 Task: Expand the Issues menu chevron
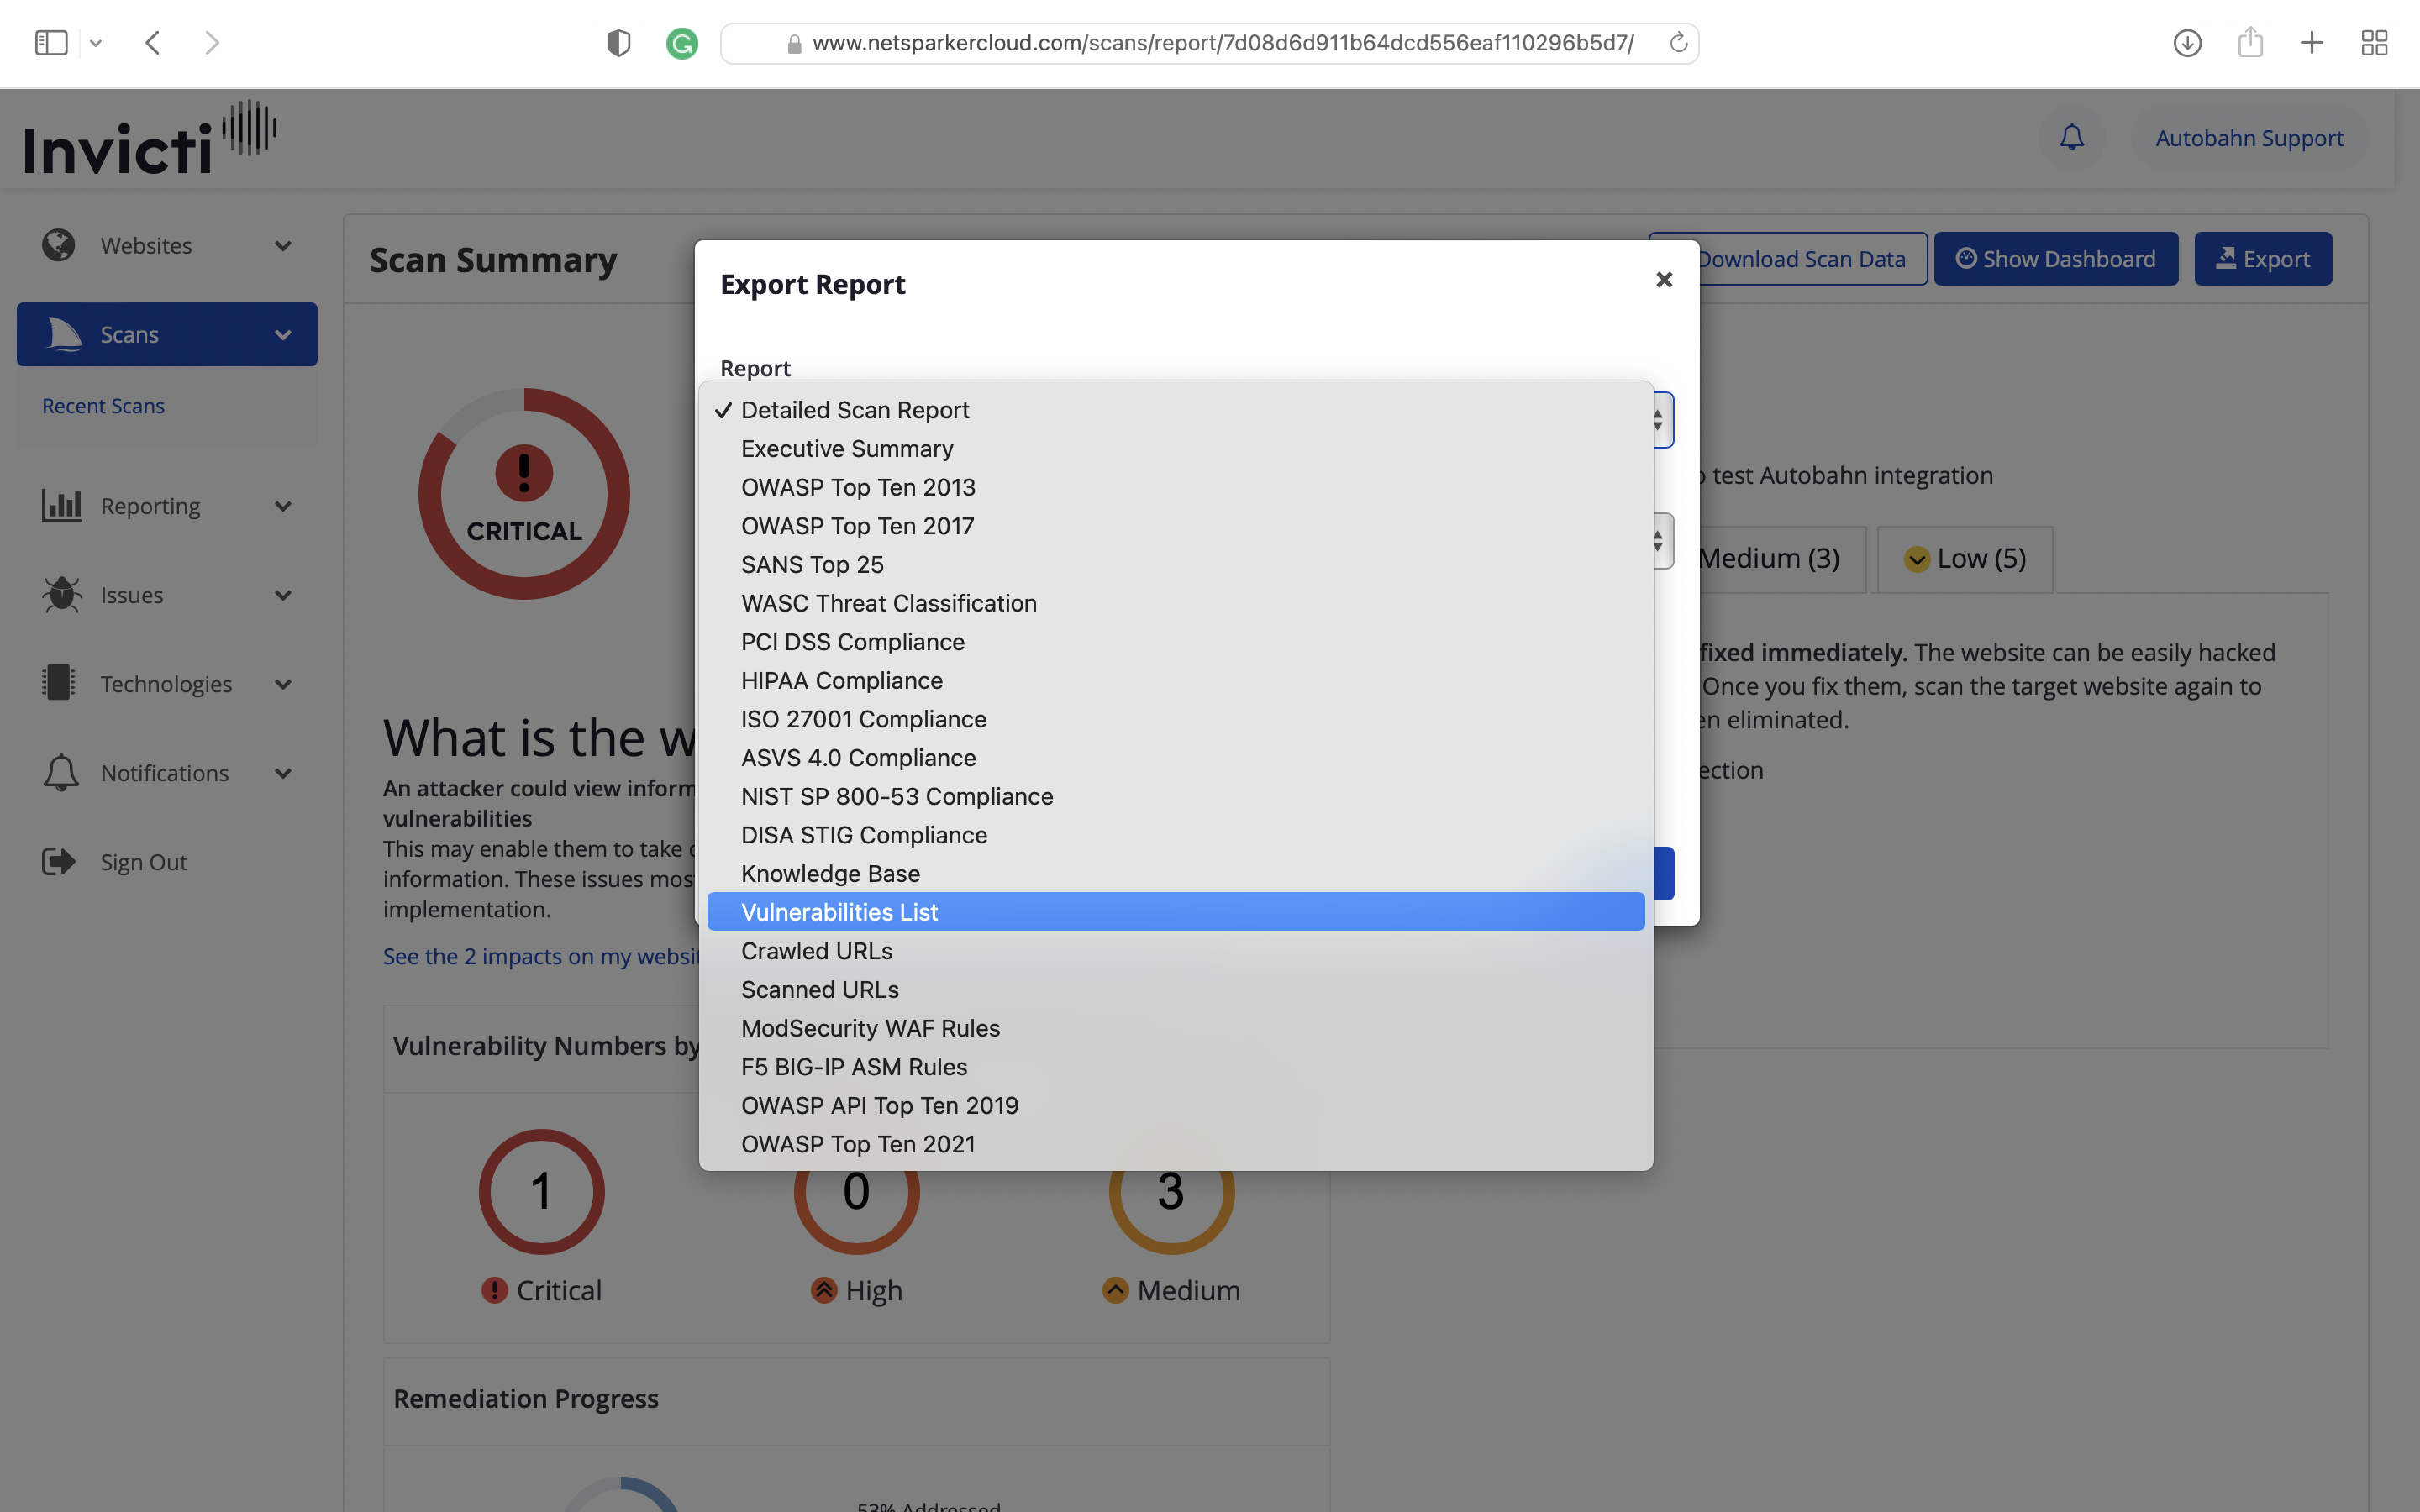click(283, 595)
